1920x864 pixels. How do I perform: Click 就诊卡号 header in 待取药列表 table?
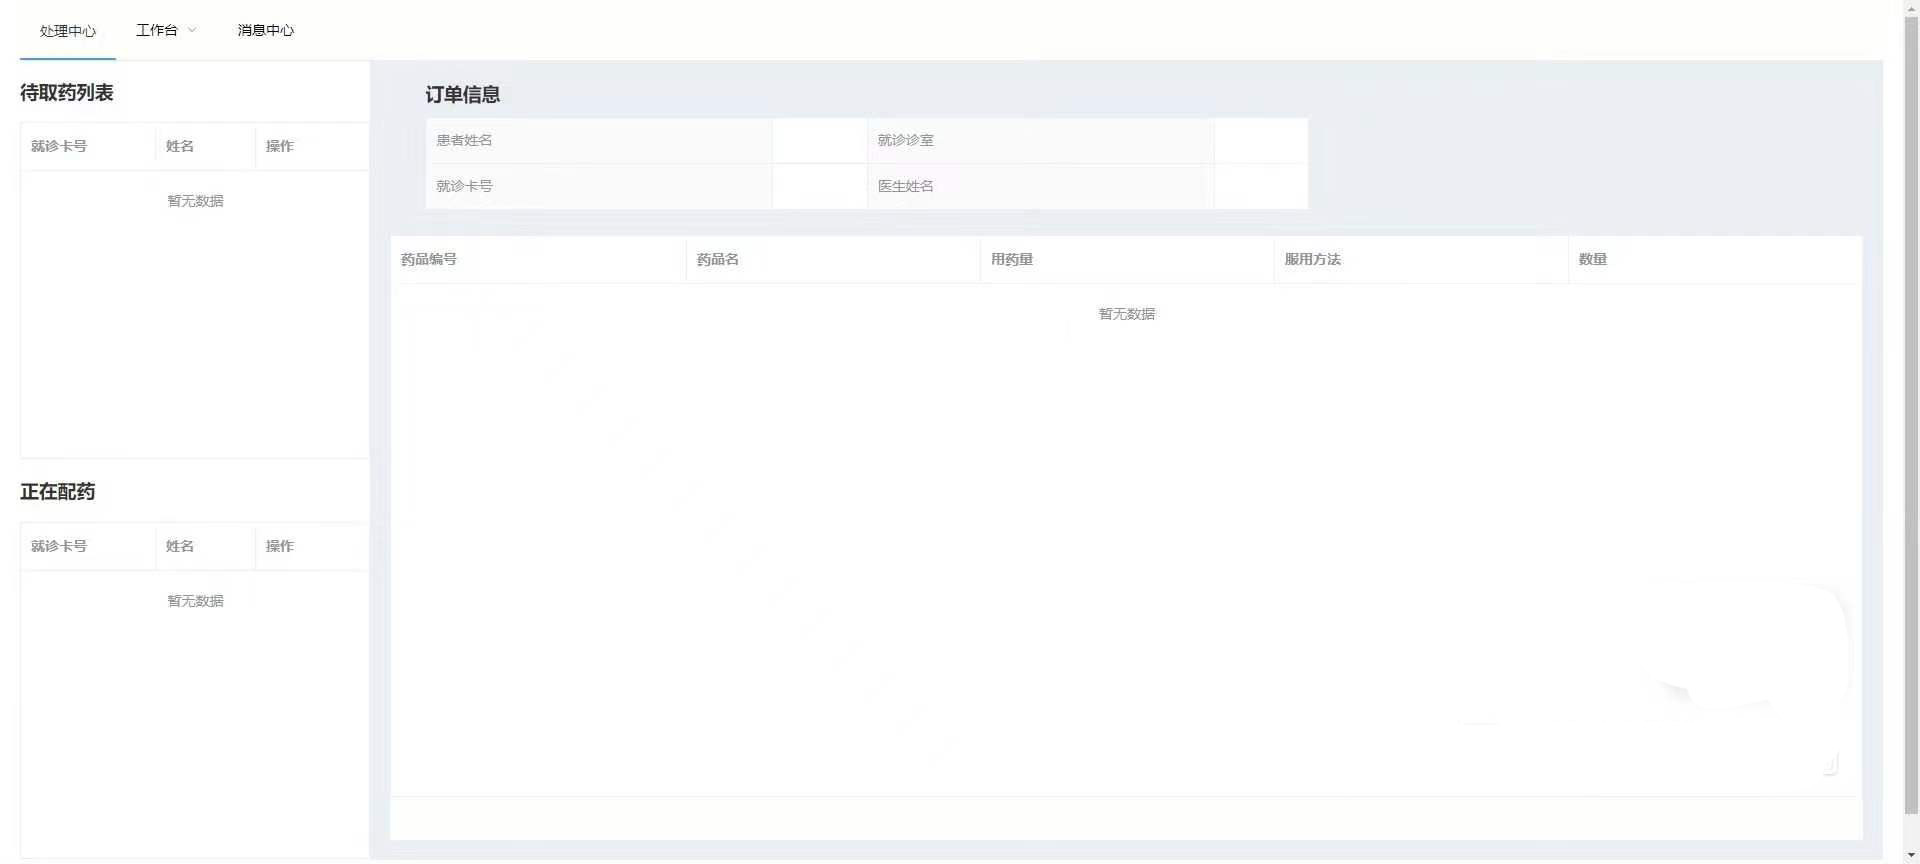59,146
